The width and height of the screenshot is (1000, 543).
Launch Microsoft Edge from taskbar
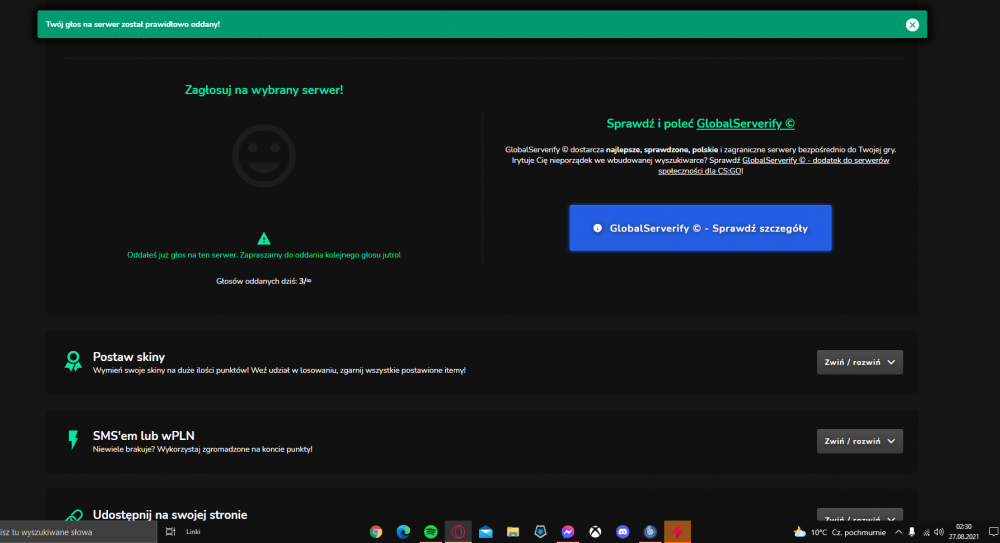click(403, 532)
